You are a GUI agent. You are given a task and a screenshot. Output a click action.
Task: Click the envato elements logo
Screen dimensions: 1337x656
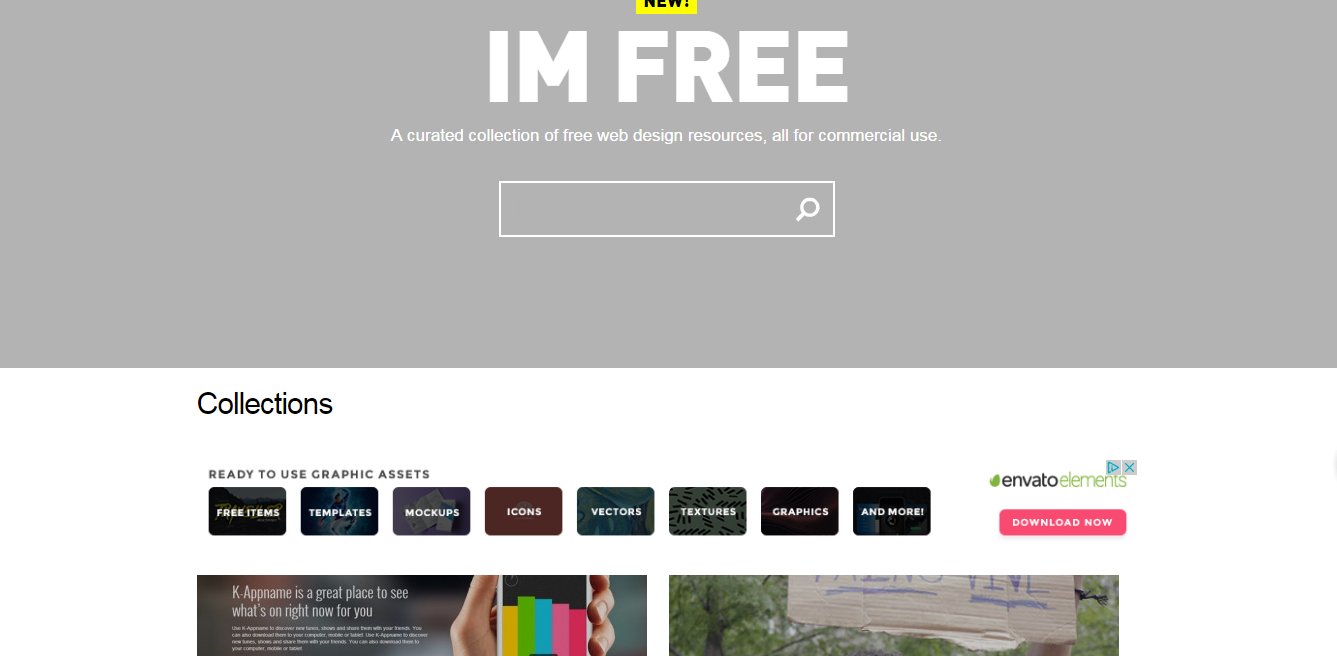click(1058, 480)
